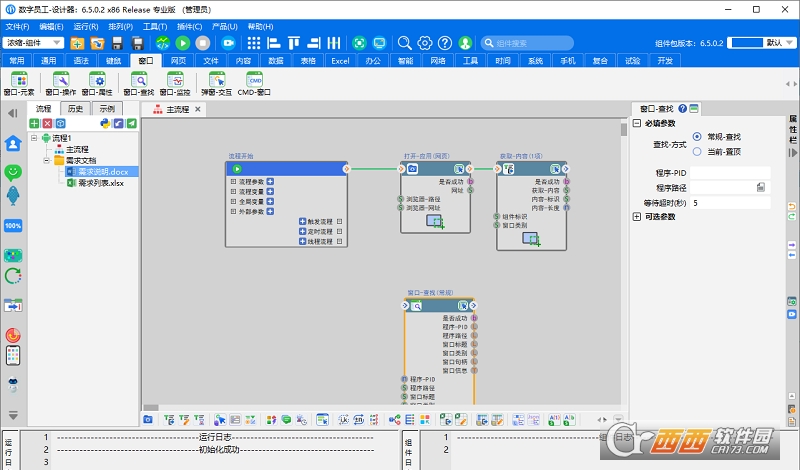Click the grid arrange icon in toolbar
The width and height of the screenshot is (800, 470).
tap(254, 43)
